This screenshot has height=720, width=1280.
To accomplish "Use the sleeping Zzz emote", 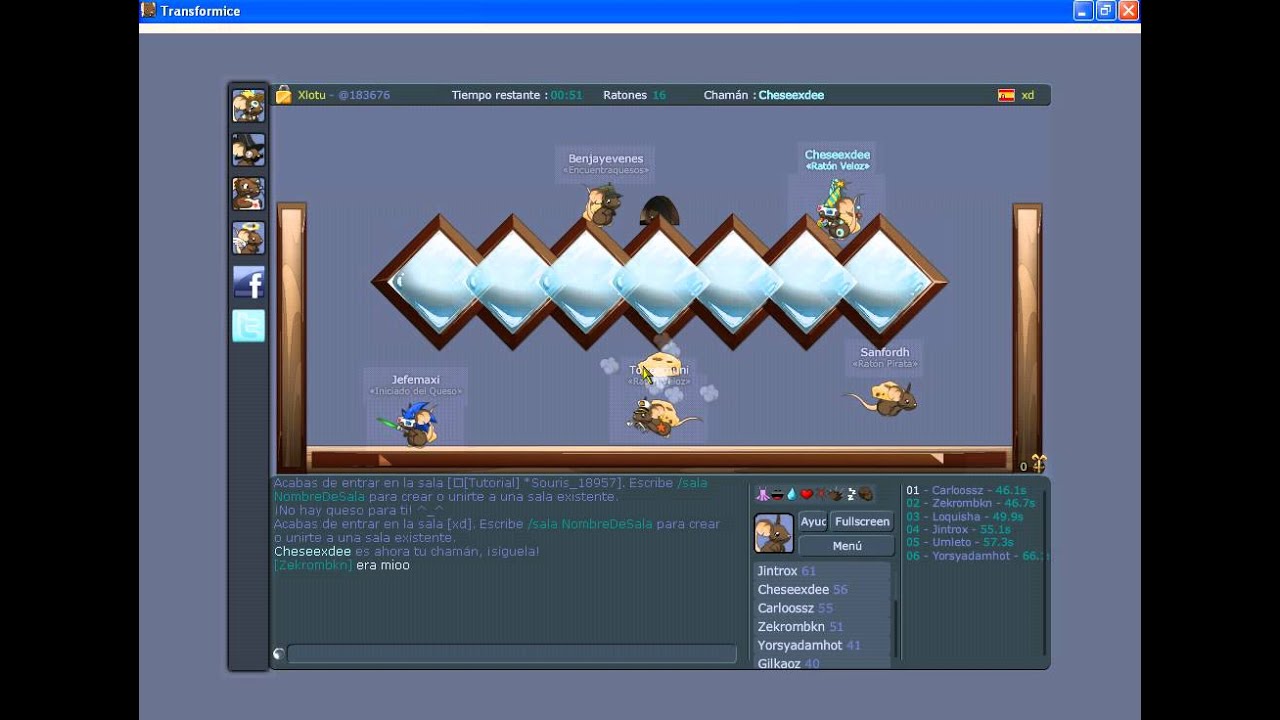I will pos(852,494).
